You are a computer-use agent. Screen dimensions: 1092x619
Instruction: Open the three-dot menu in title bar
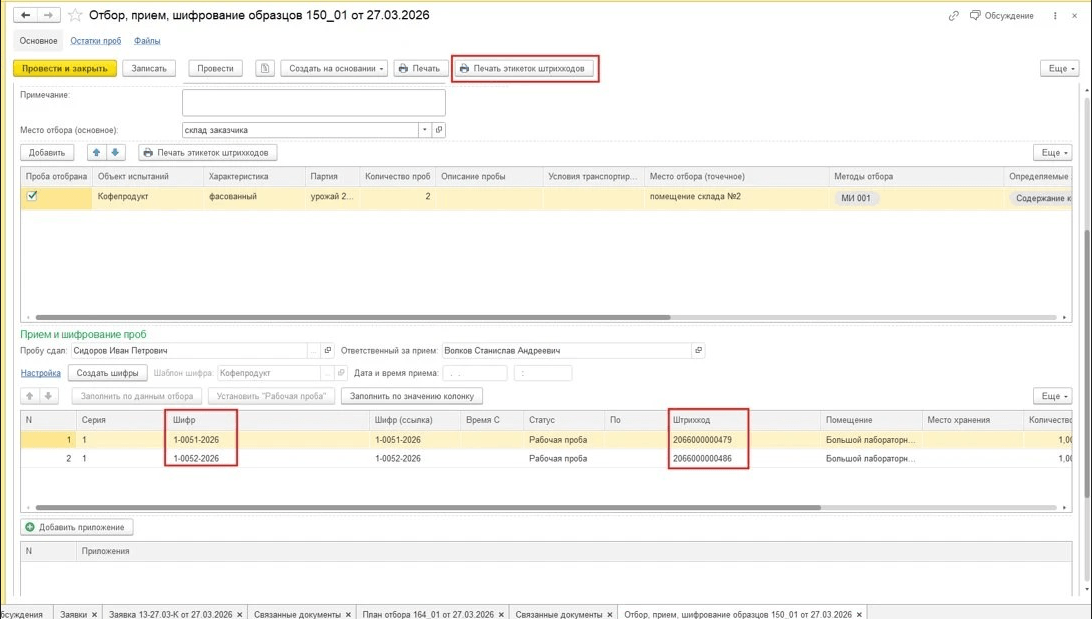[1055, 15]
